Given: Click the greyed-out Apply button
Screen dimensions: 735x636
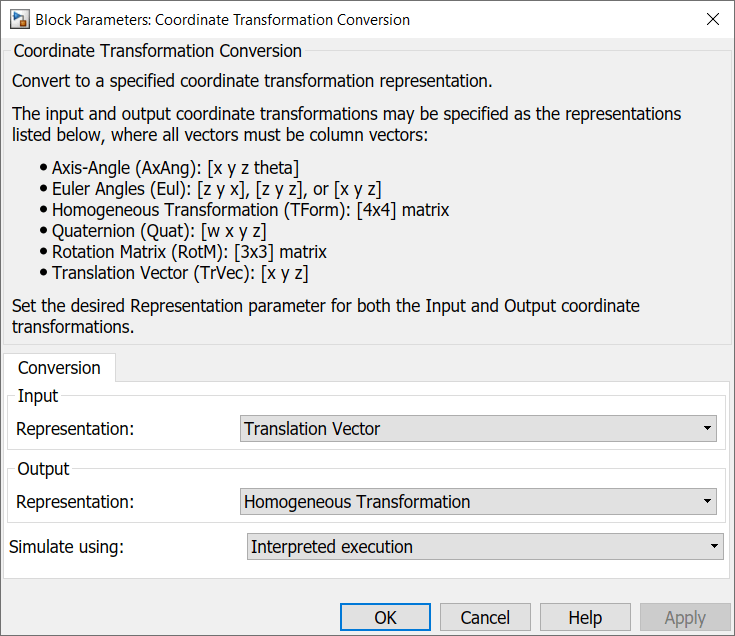Looking at the screenshot, I should [685, 618].
